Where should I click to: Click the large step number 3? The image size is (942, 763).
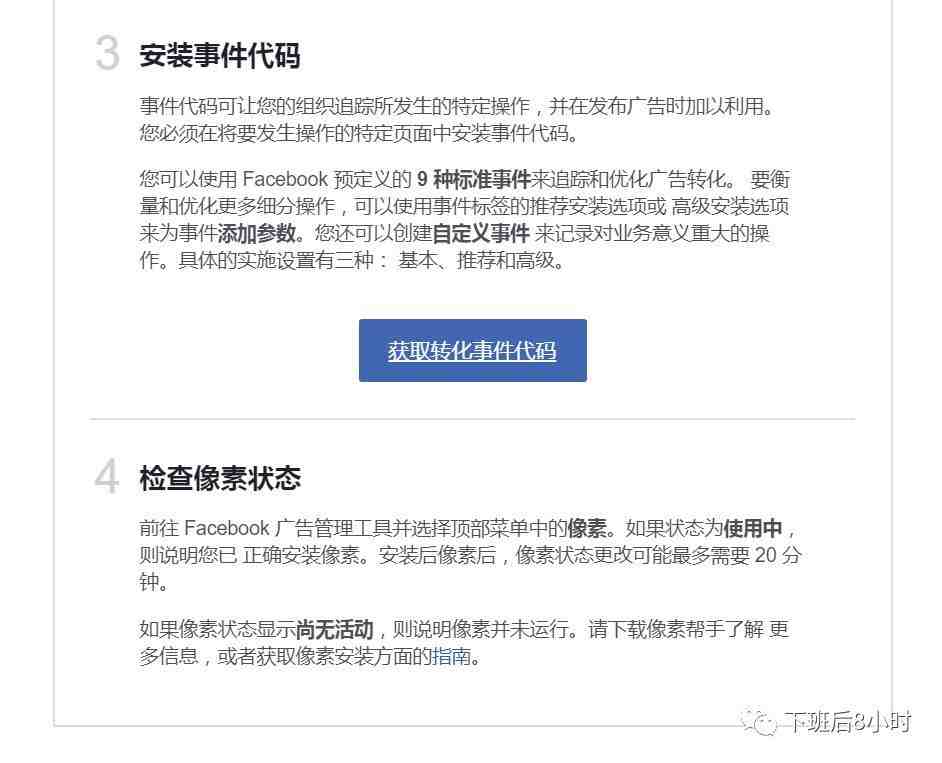pyautogui.click(x=108, y=53)
